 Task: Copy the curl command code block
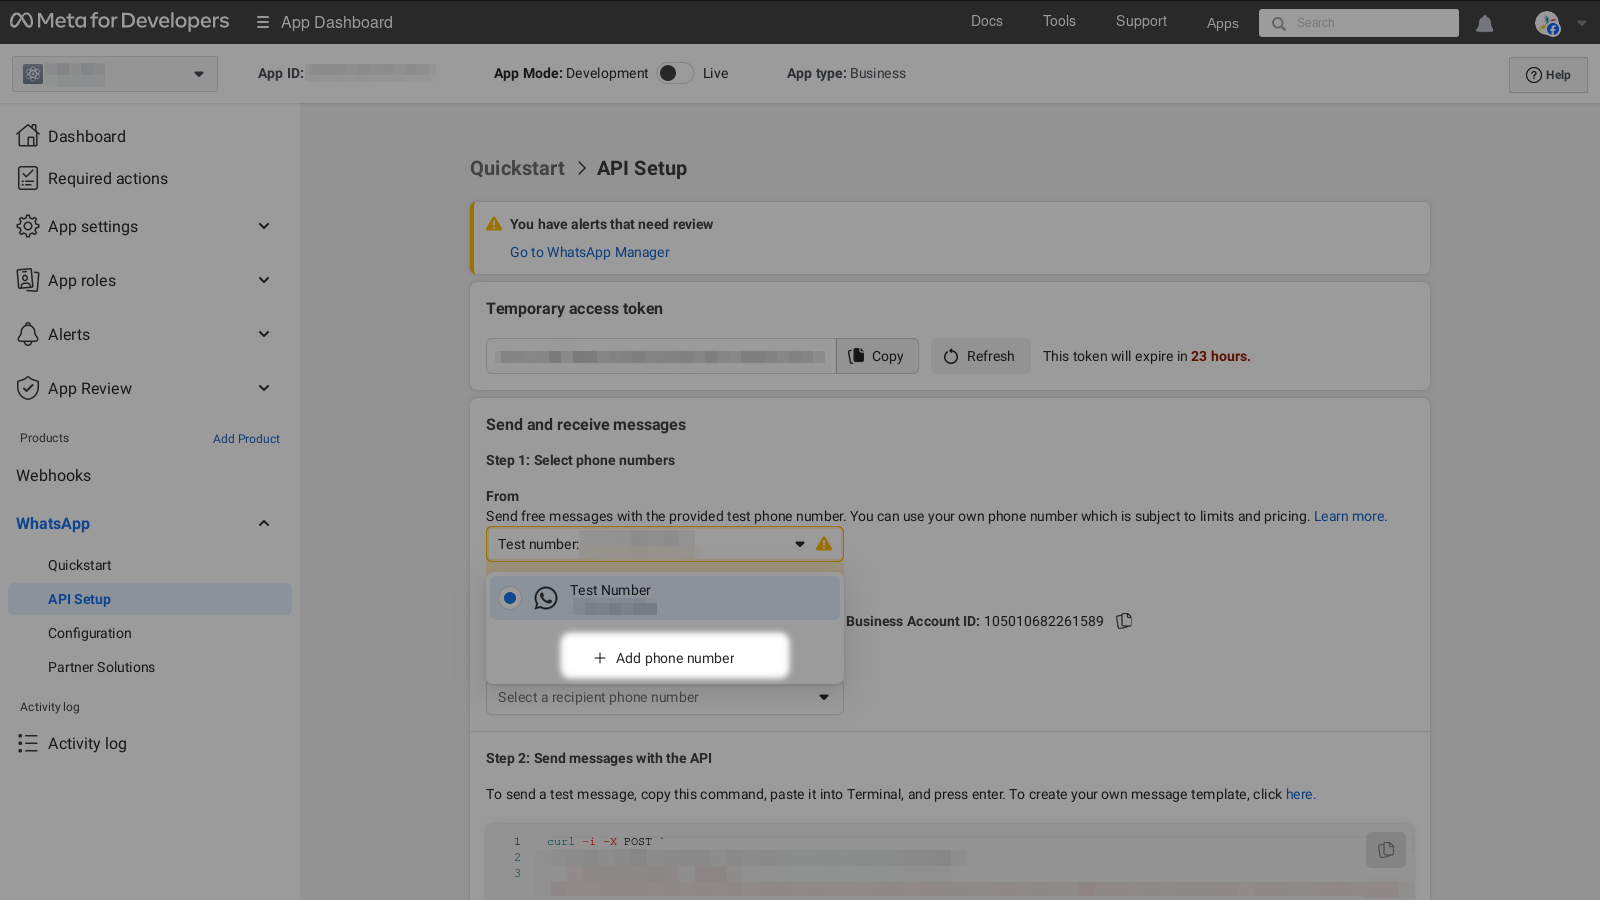(1386, 850)
